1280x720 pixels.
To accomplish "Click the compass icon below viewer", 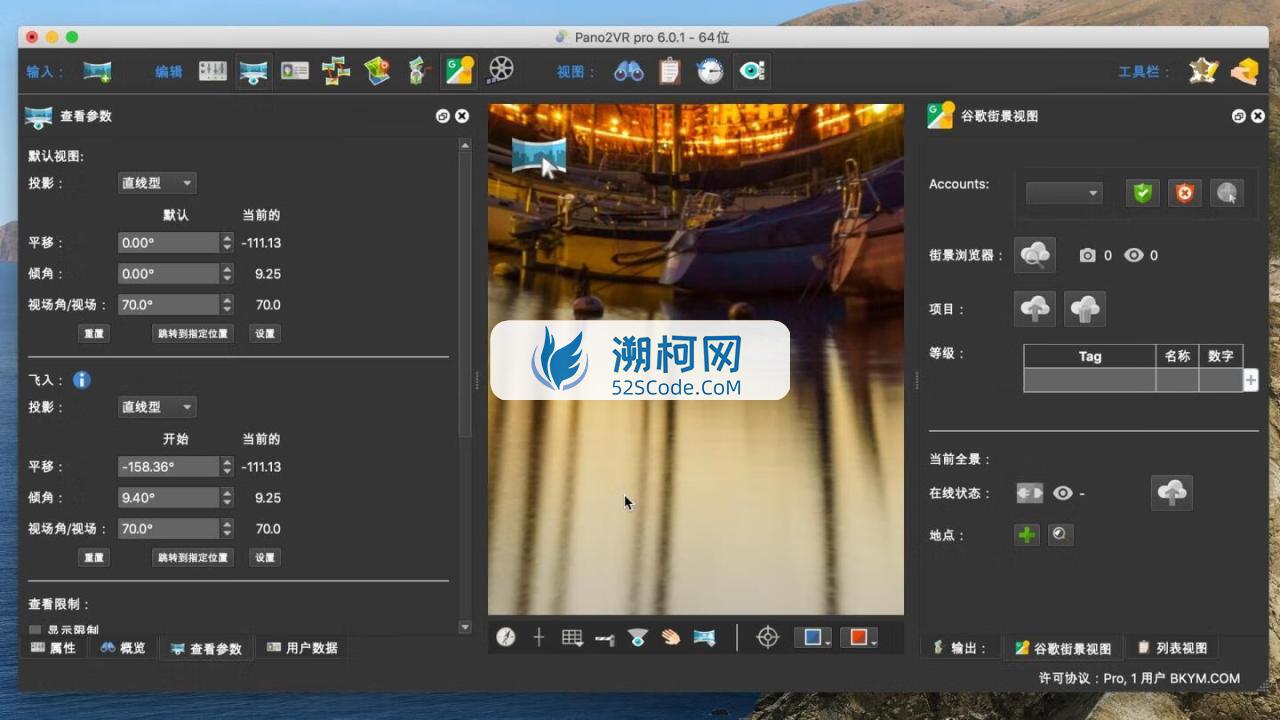I will click(506, 637).
